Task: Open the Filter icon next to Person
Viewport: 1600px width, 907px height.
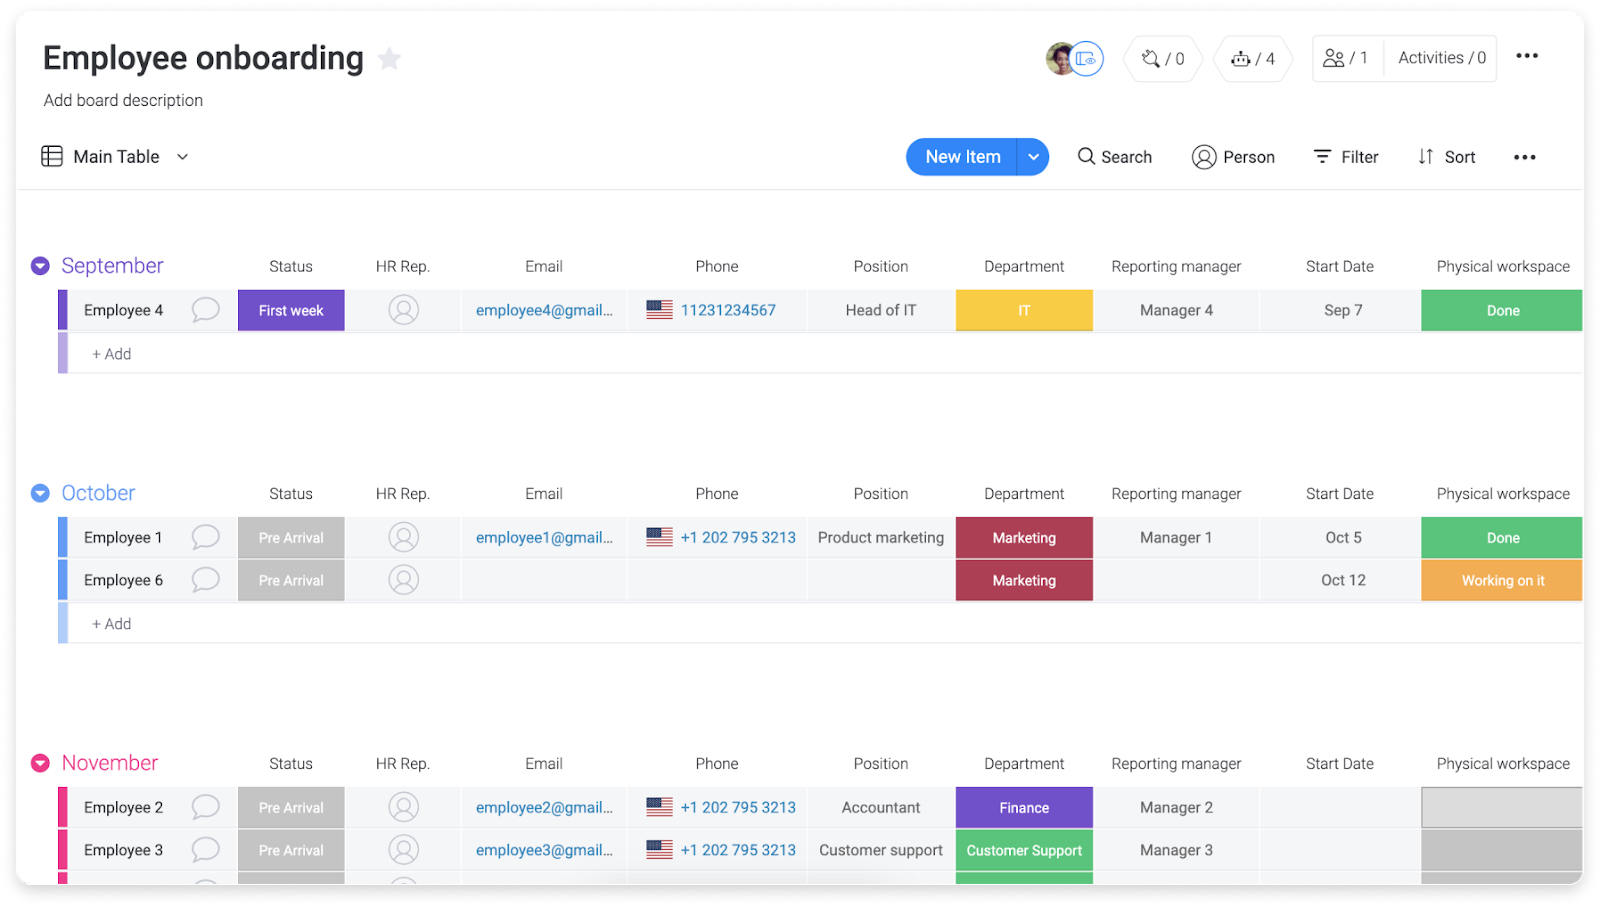Action: (x=1322, y=156)
